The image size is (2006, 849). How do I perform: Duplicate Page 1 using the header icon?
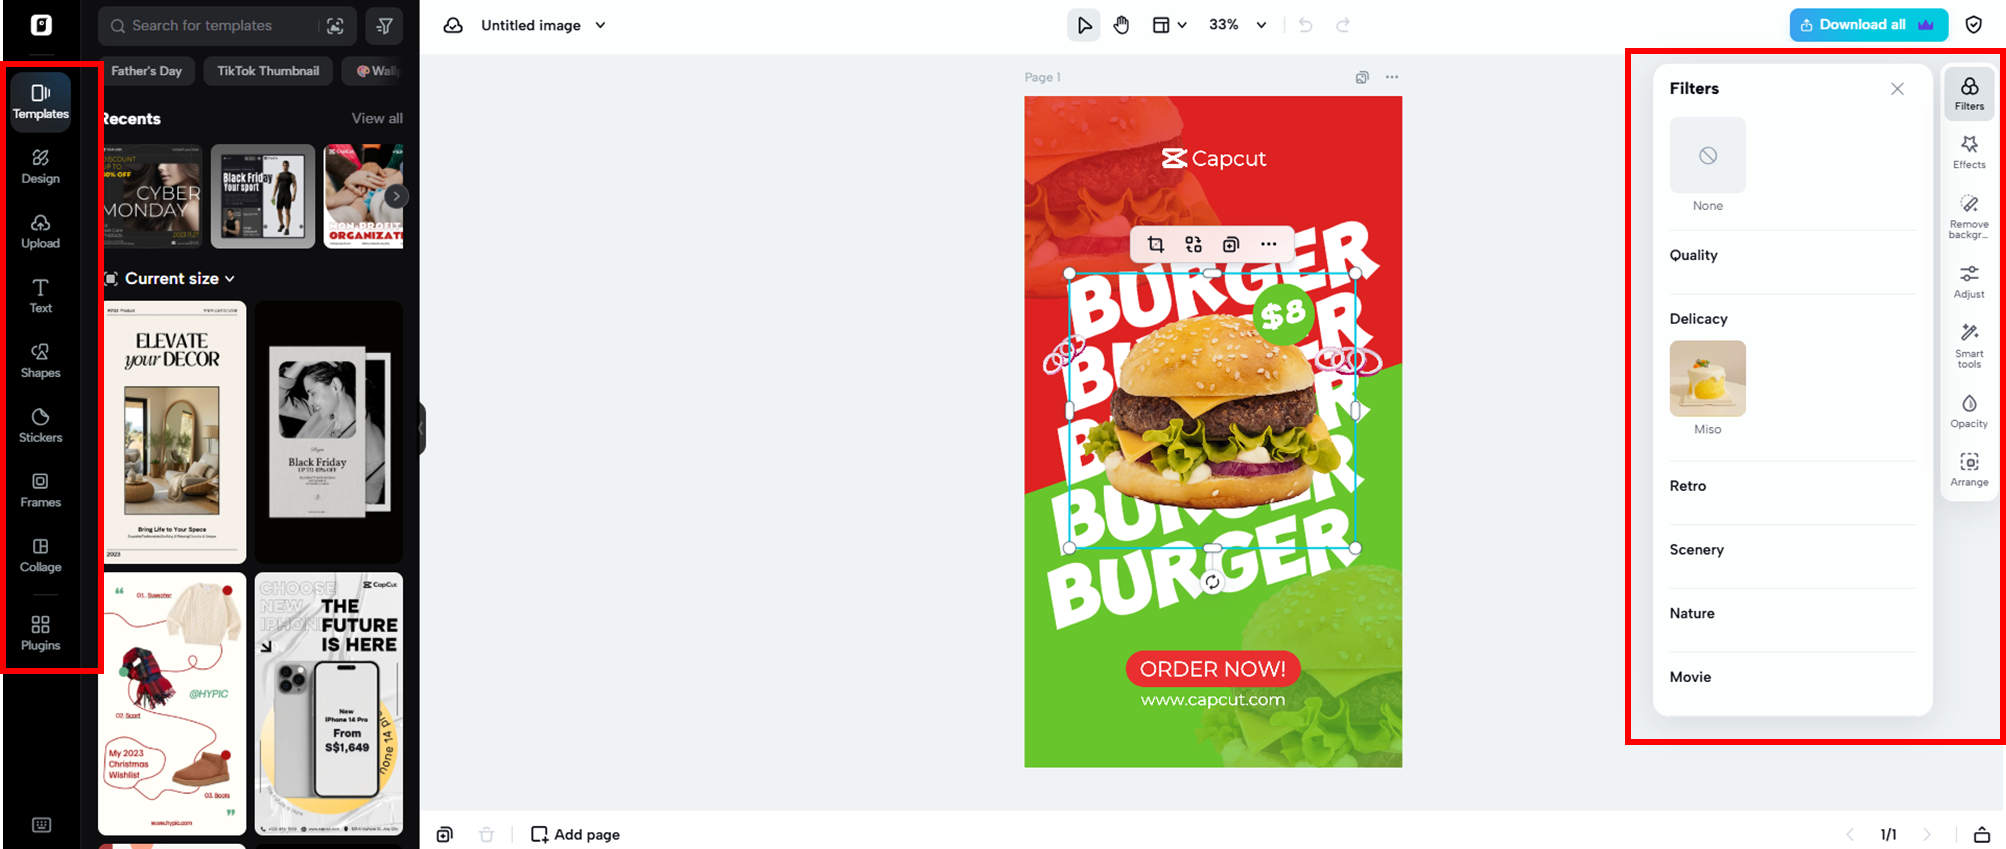pyautogui.click(x=1362, y=77)
